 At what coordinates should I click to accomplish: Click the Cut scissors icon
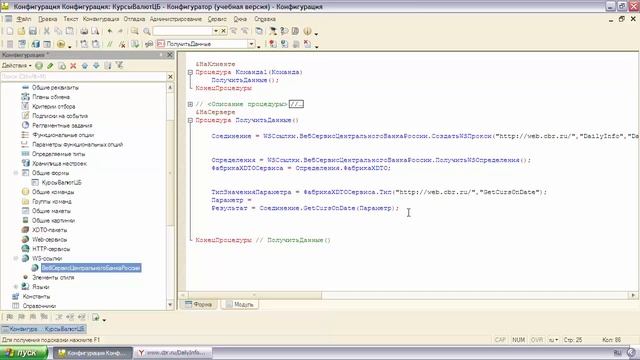pyautogui.click(x=47, y=31)
